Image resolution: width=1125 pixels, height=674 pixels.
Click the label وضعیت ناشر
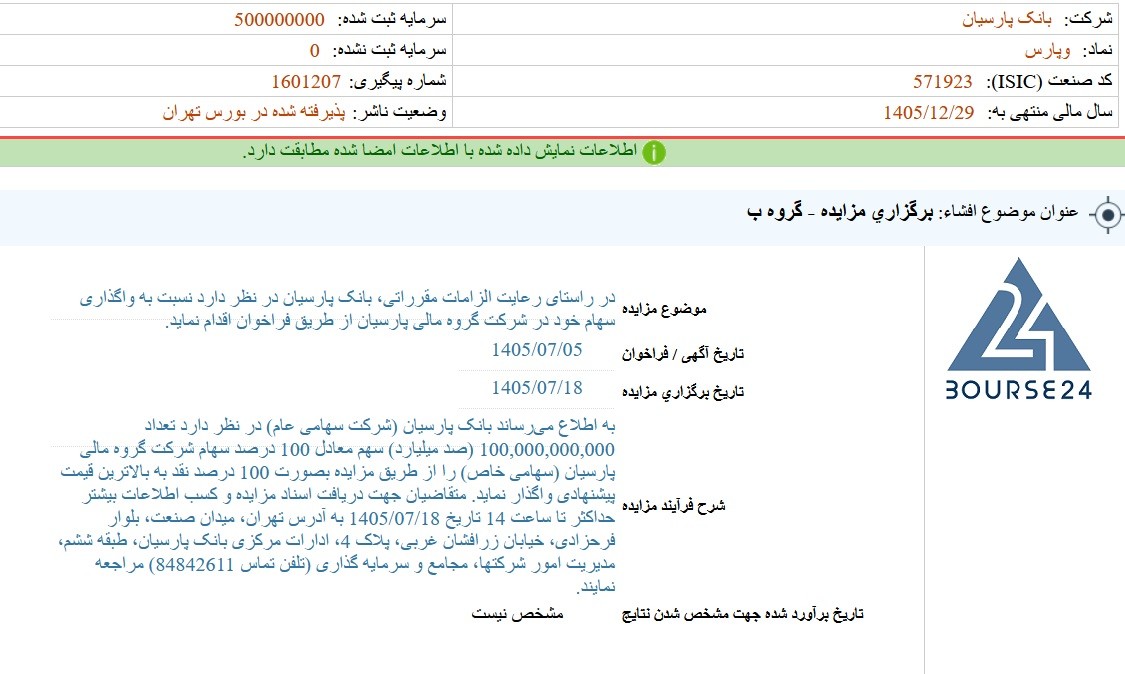tap(400, 113)
